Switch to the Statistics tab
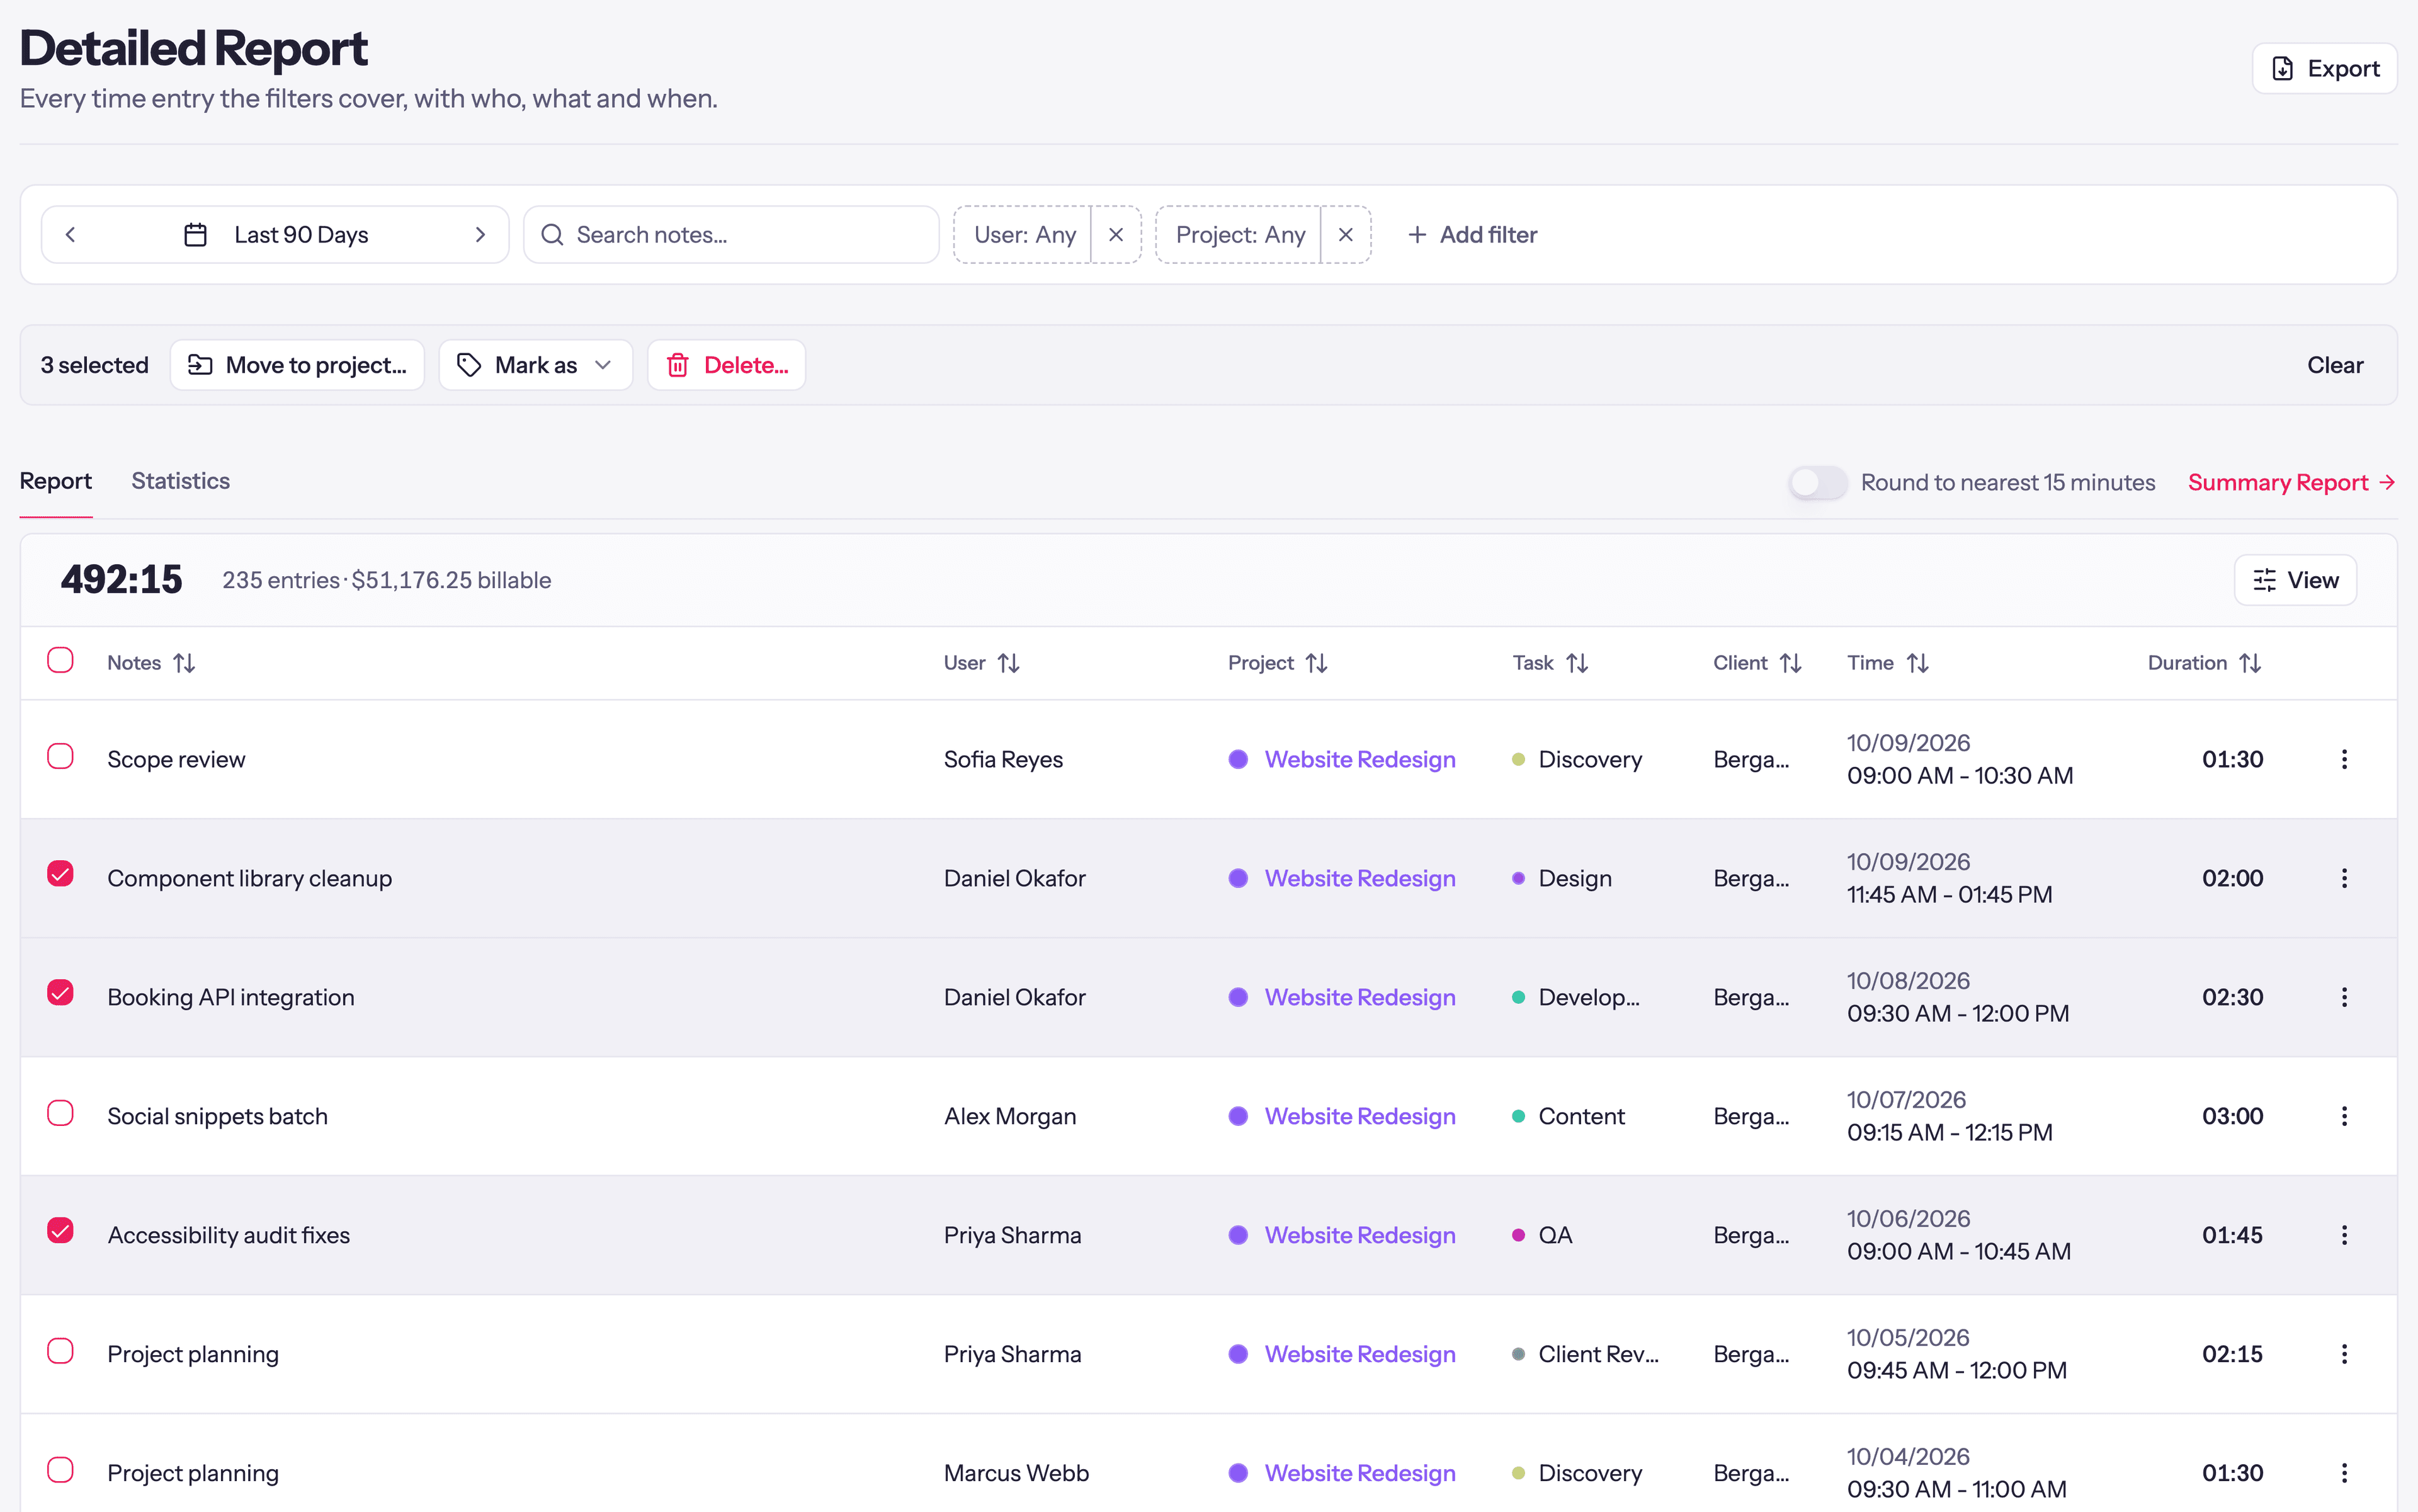The height and width of the screenshot is (1512, 2418). pos(181,482)
